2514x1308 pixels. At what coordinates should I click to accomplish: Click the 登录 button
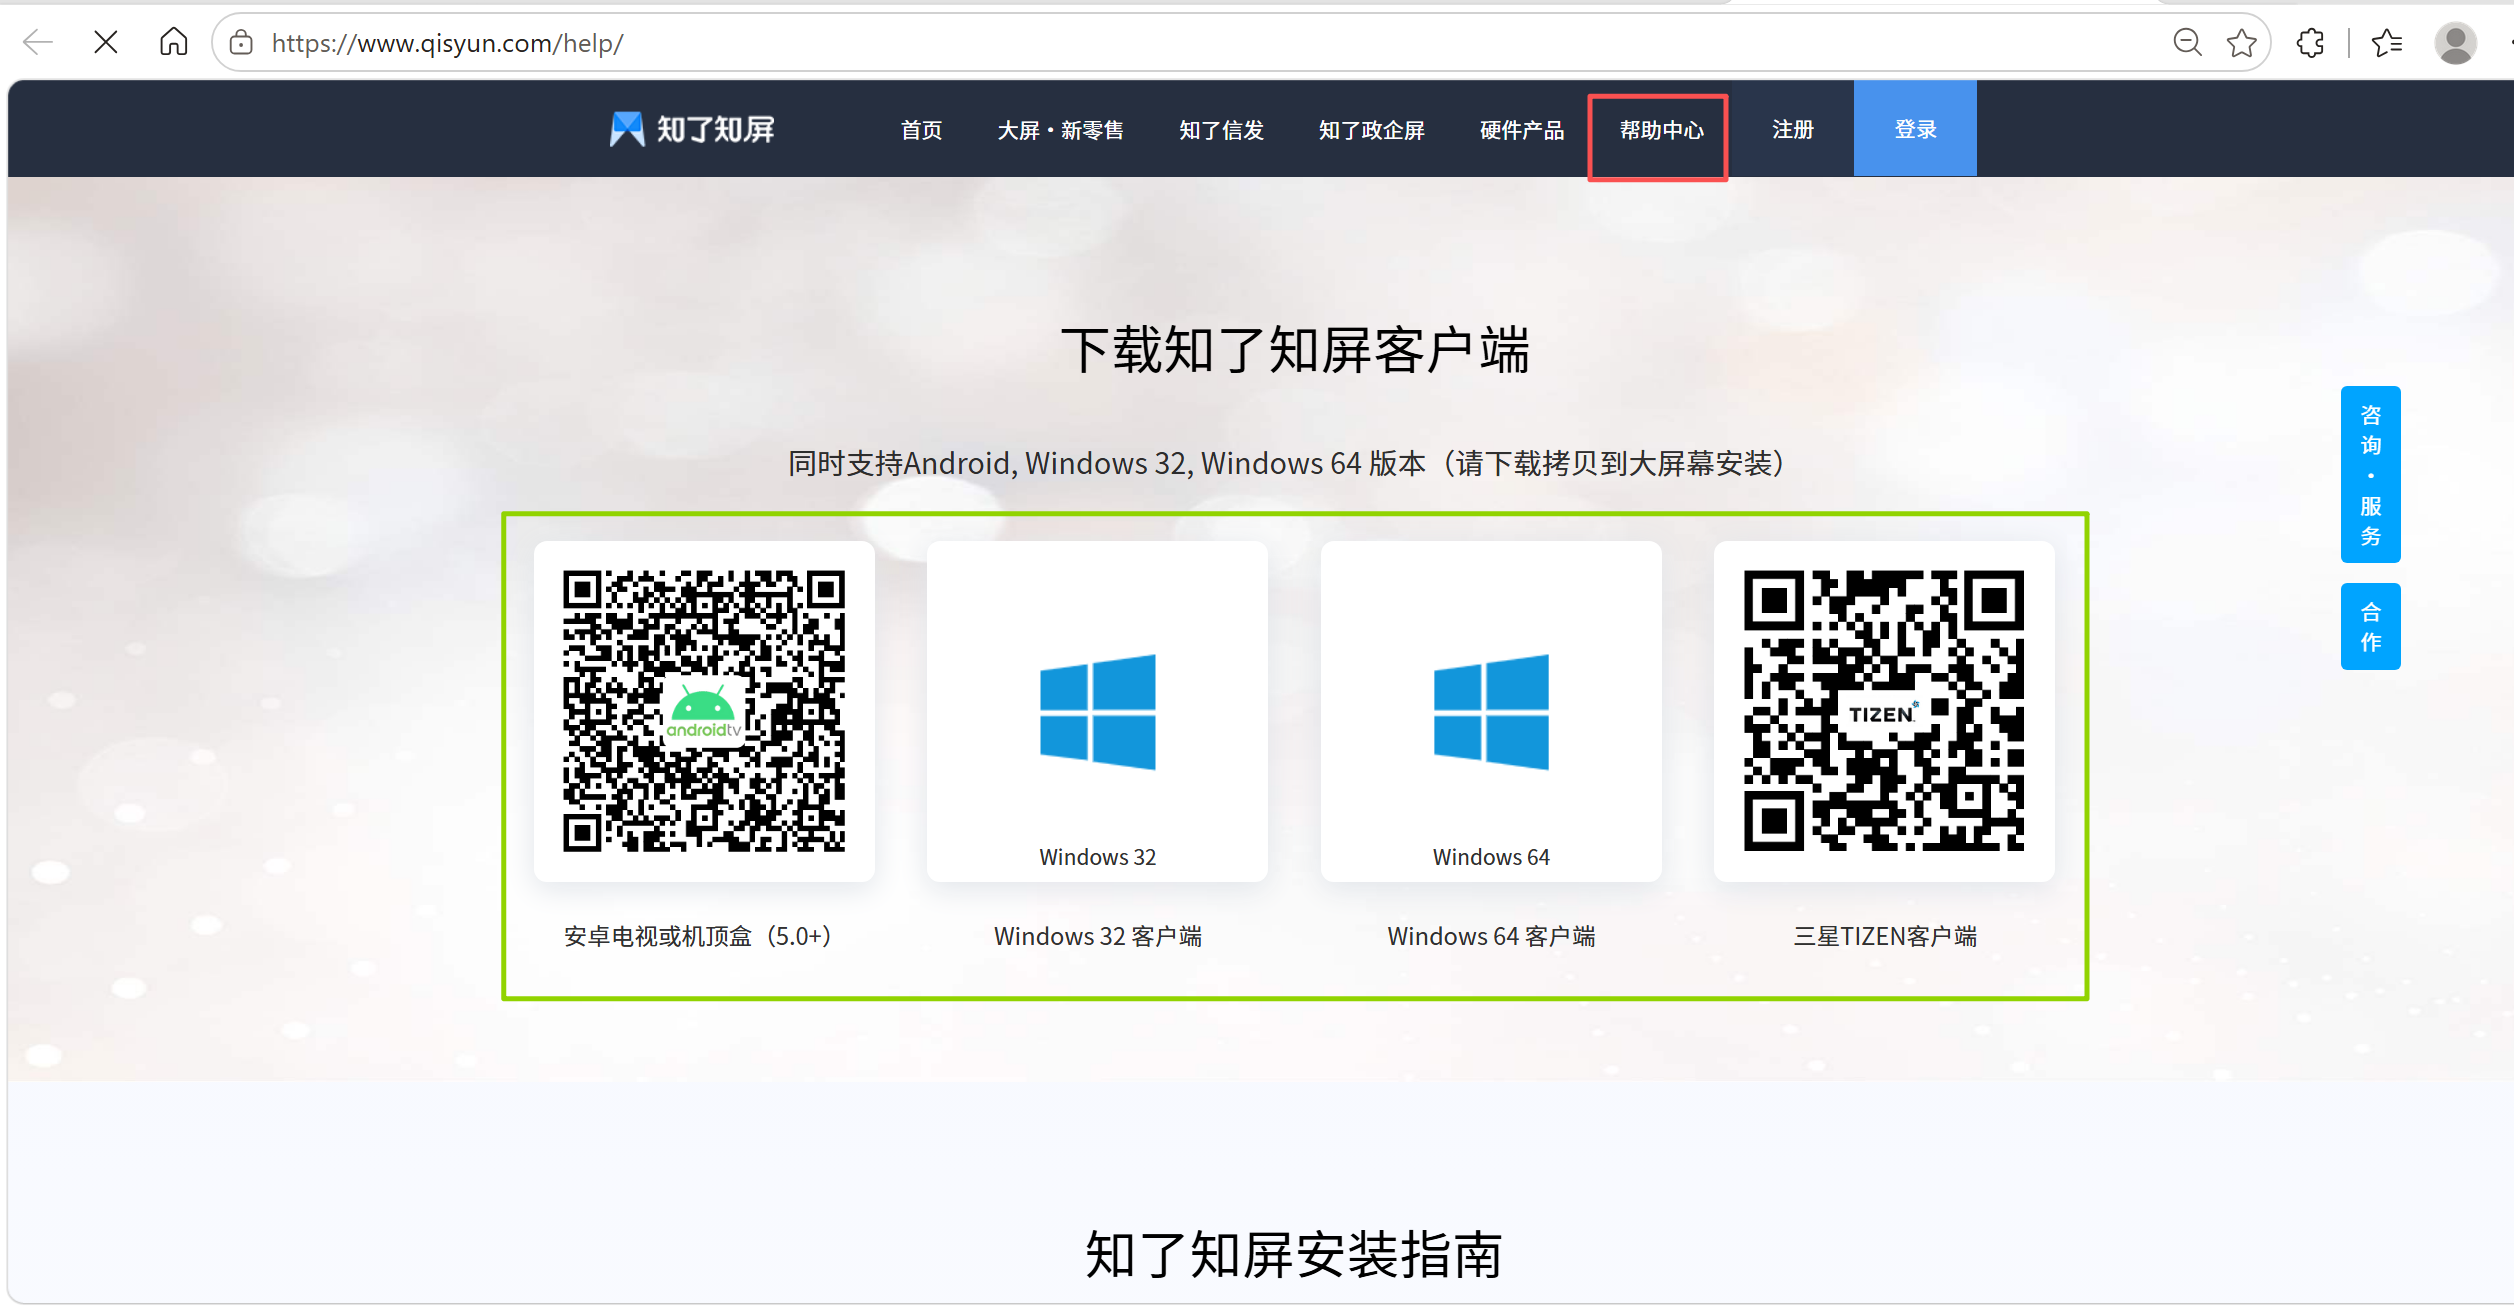coord(1915,129)
